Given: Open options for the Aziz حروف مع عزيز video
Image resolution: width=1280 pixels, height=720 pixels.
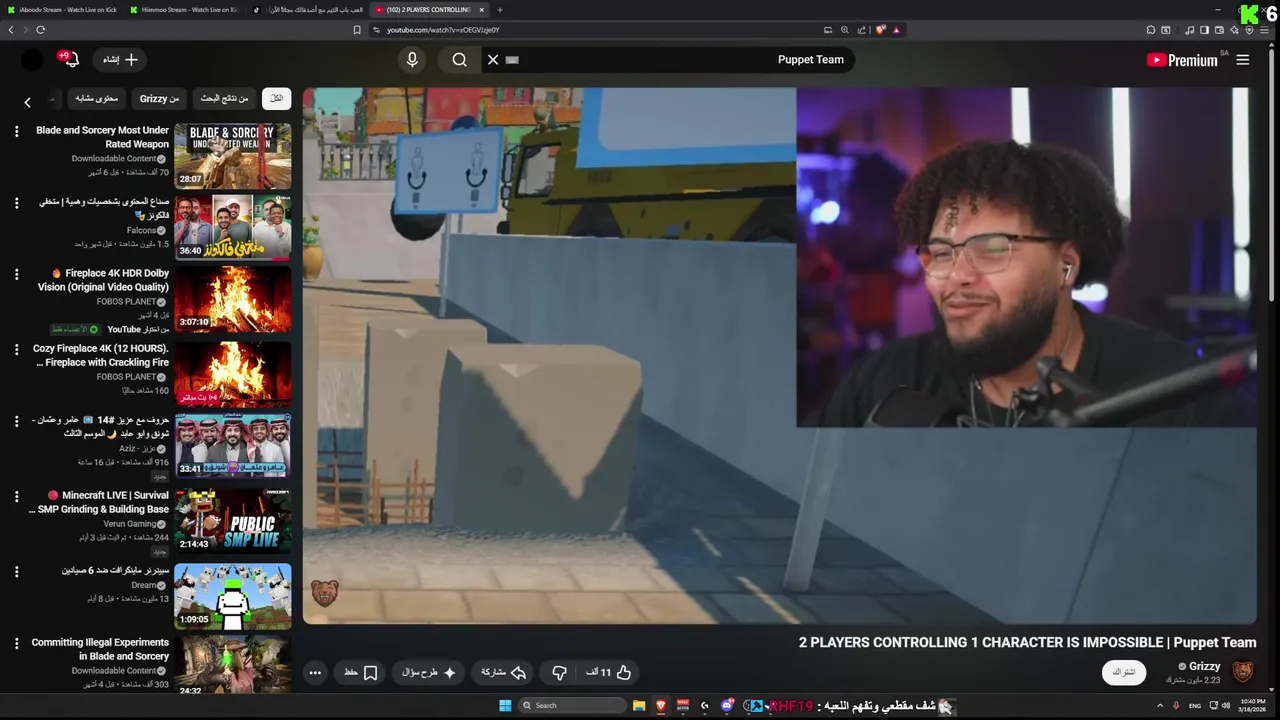Looking at the screenshot, I should tap(16, 421).
